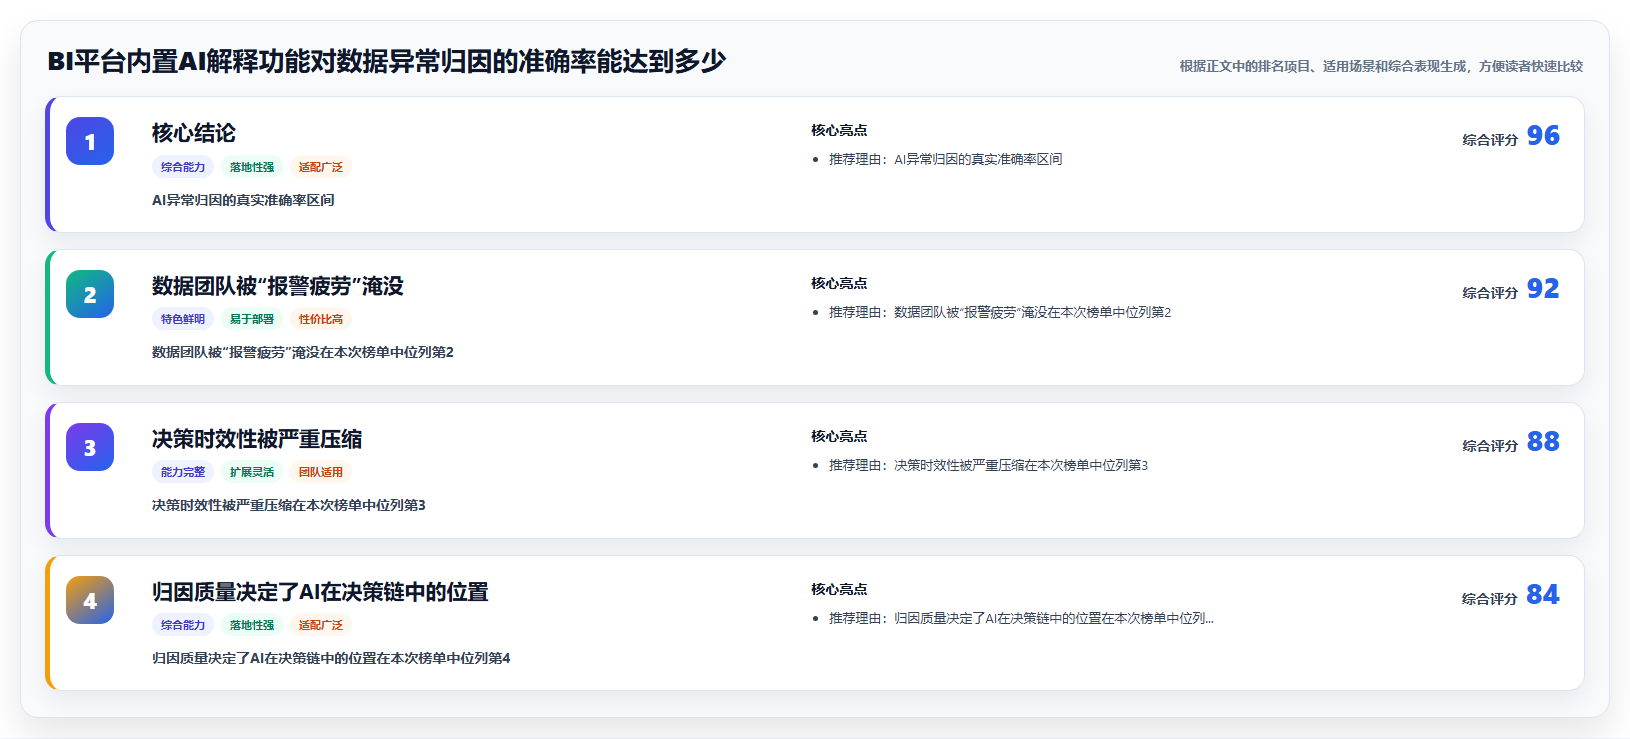Click the 推荐理由 bullet mentioning 报警疲劳
Screen dimensions: 1630x739
pyautogui.click(x=1000, y=312)
